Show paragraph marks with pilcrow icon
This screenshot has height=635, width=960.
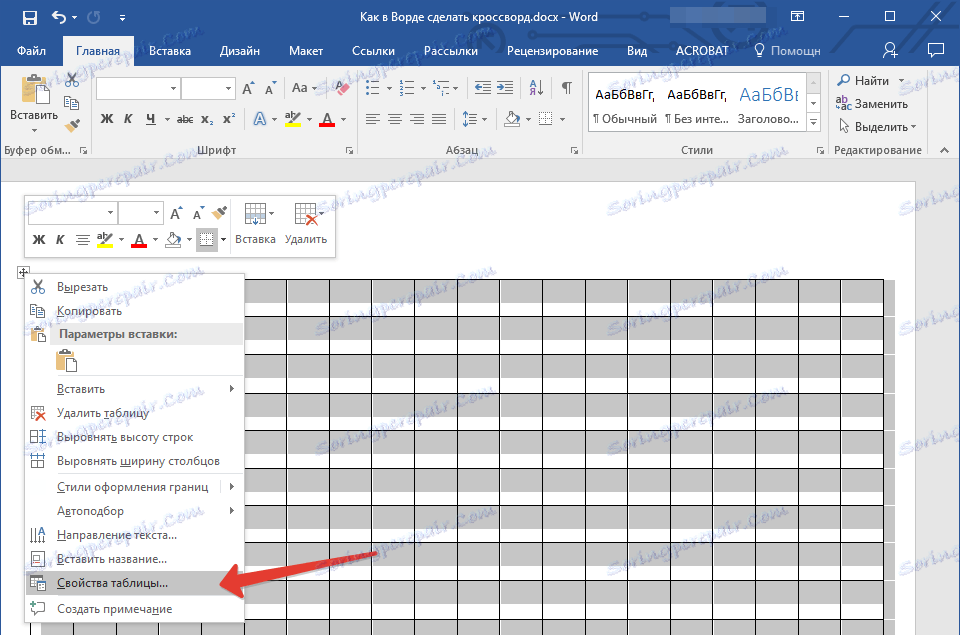click(x=566, y=89)
